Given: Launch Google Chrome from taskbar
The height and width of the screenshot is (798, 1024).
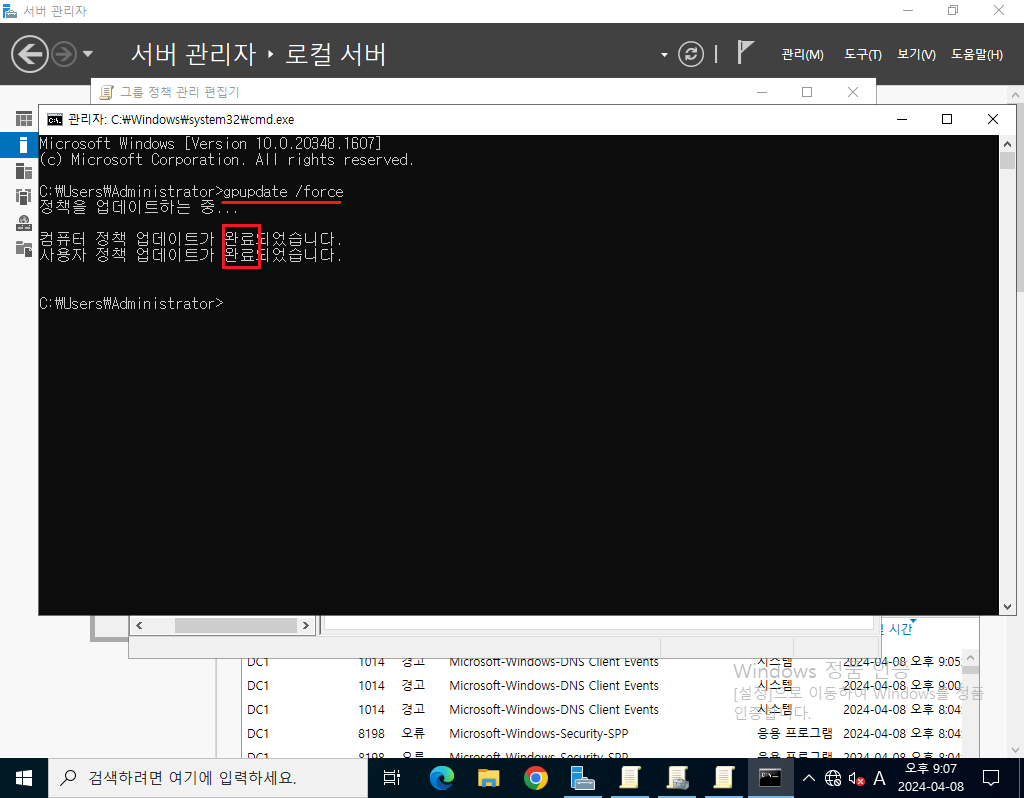Looking at the screenshot, I should tap(536, 778).
